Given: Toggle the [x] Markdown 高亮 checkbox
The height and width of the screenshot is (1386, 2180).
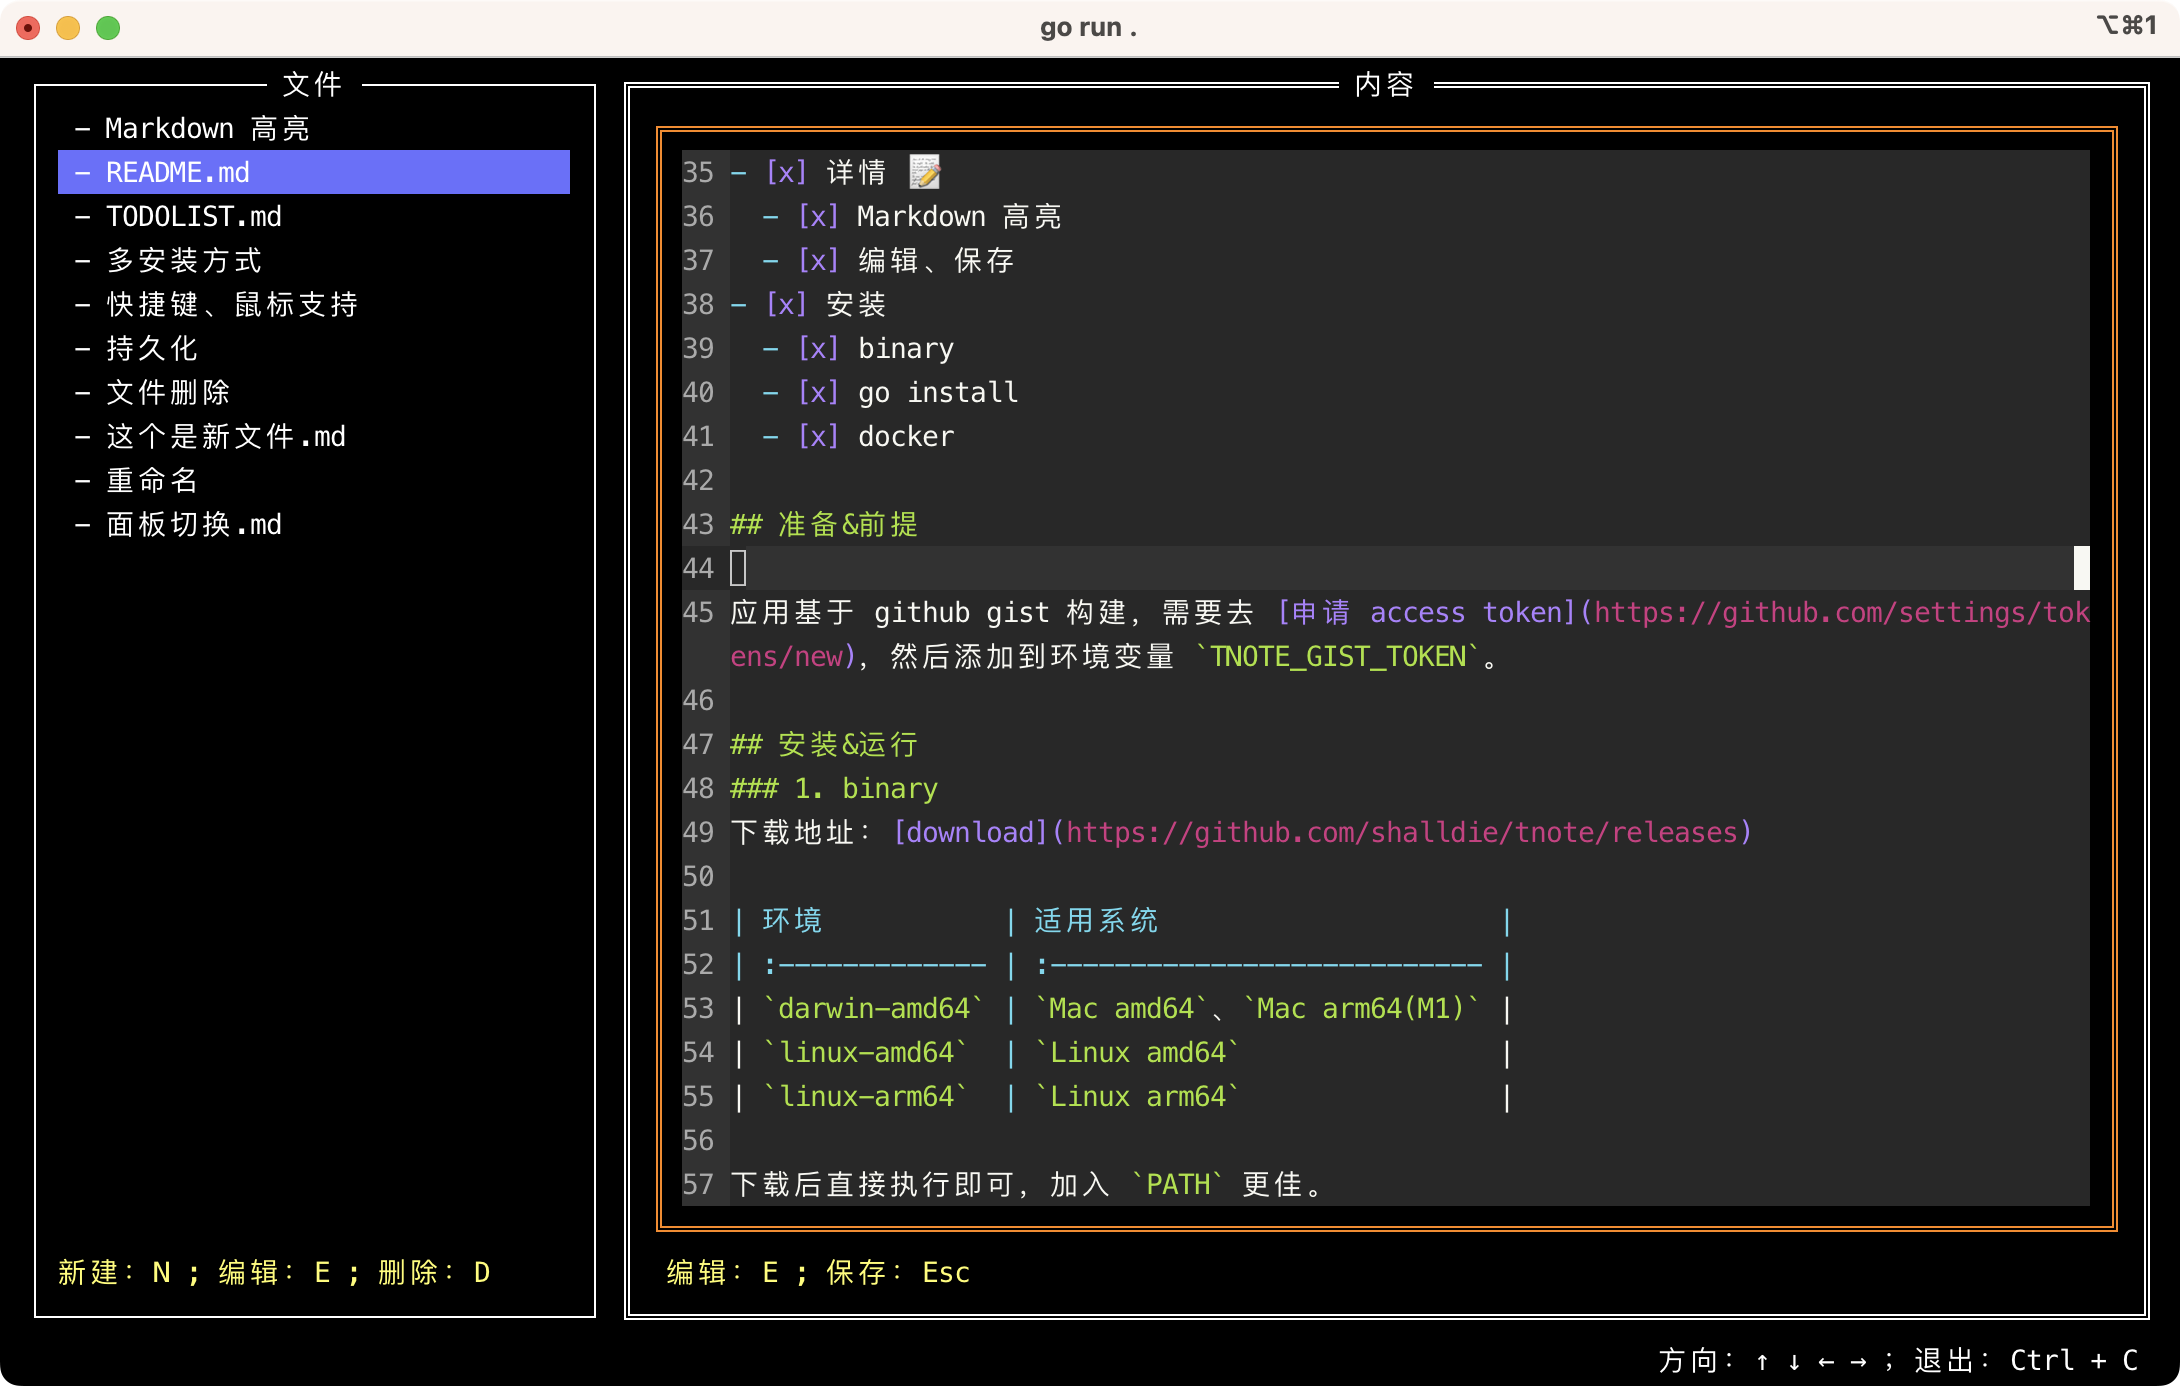Looking at the screenshot, I should pyautogui.click(x=818, y=216).
